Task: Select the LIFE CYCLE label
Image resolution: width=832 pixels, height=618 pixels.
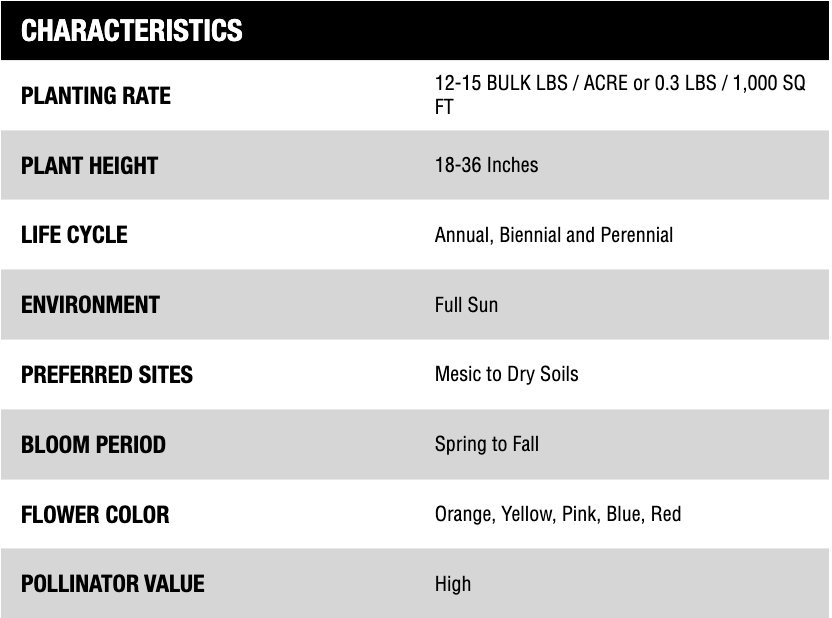Action: 74,235
